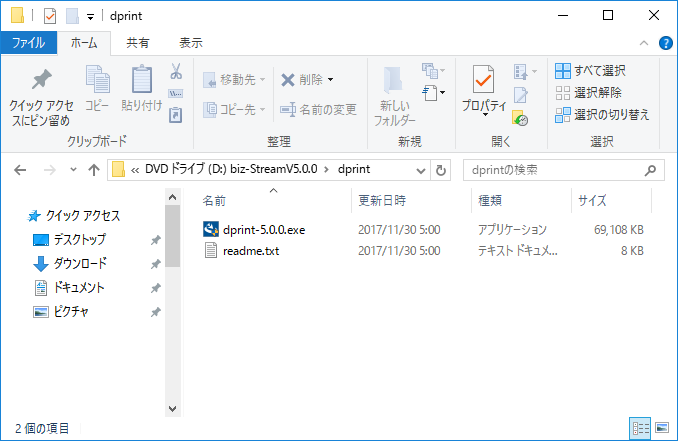Open the recent locations dropdown arrow
Image resolution: width=678 pixels, height=441 pixels.
click(74, 169)
